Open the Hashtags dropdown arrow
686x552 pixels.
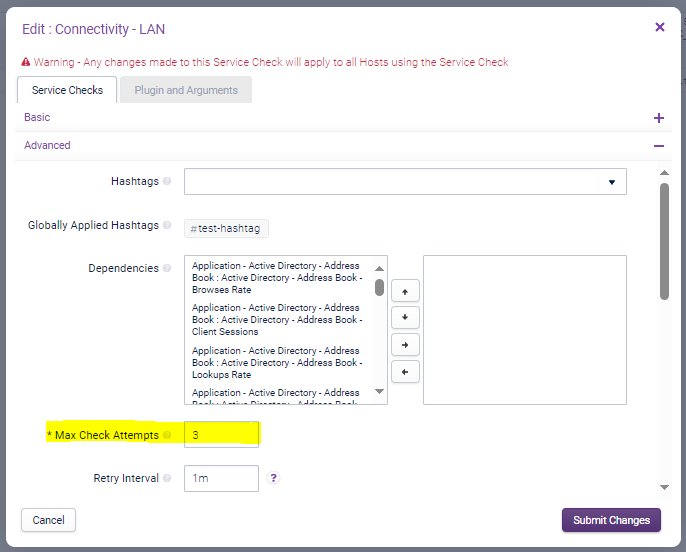click(611, 182)
